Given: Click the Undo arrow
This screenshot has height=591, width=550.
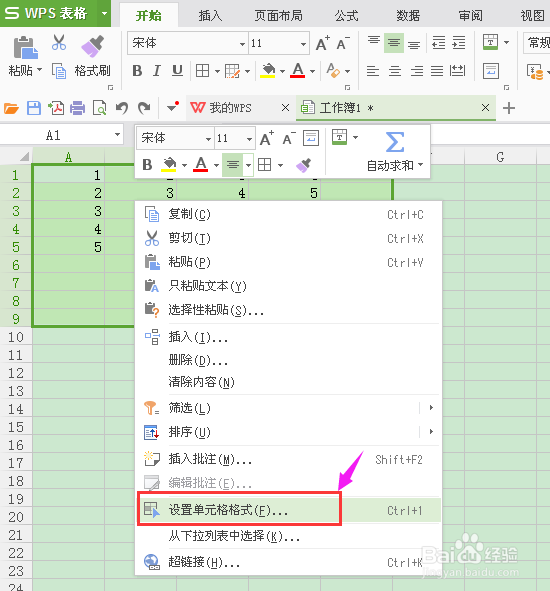Looking at the screenshot, I should coord(122,108).
